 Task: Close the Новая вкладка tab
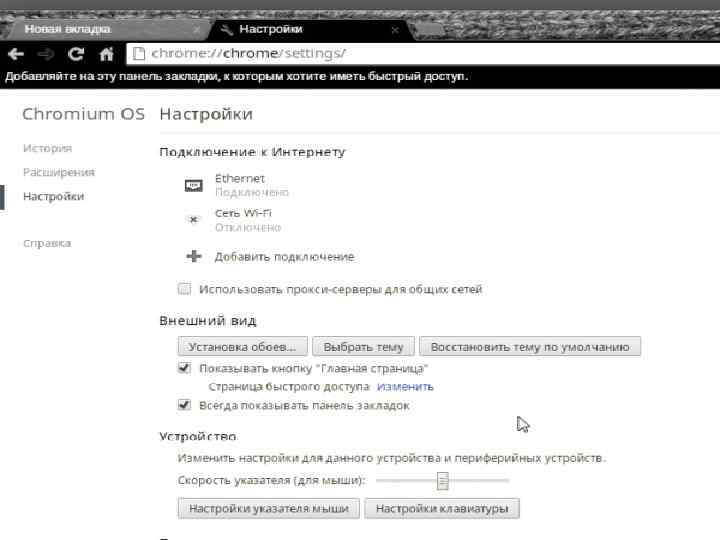197,30
